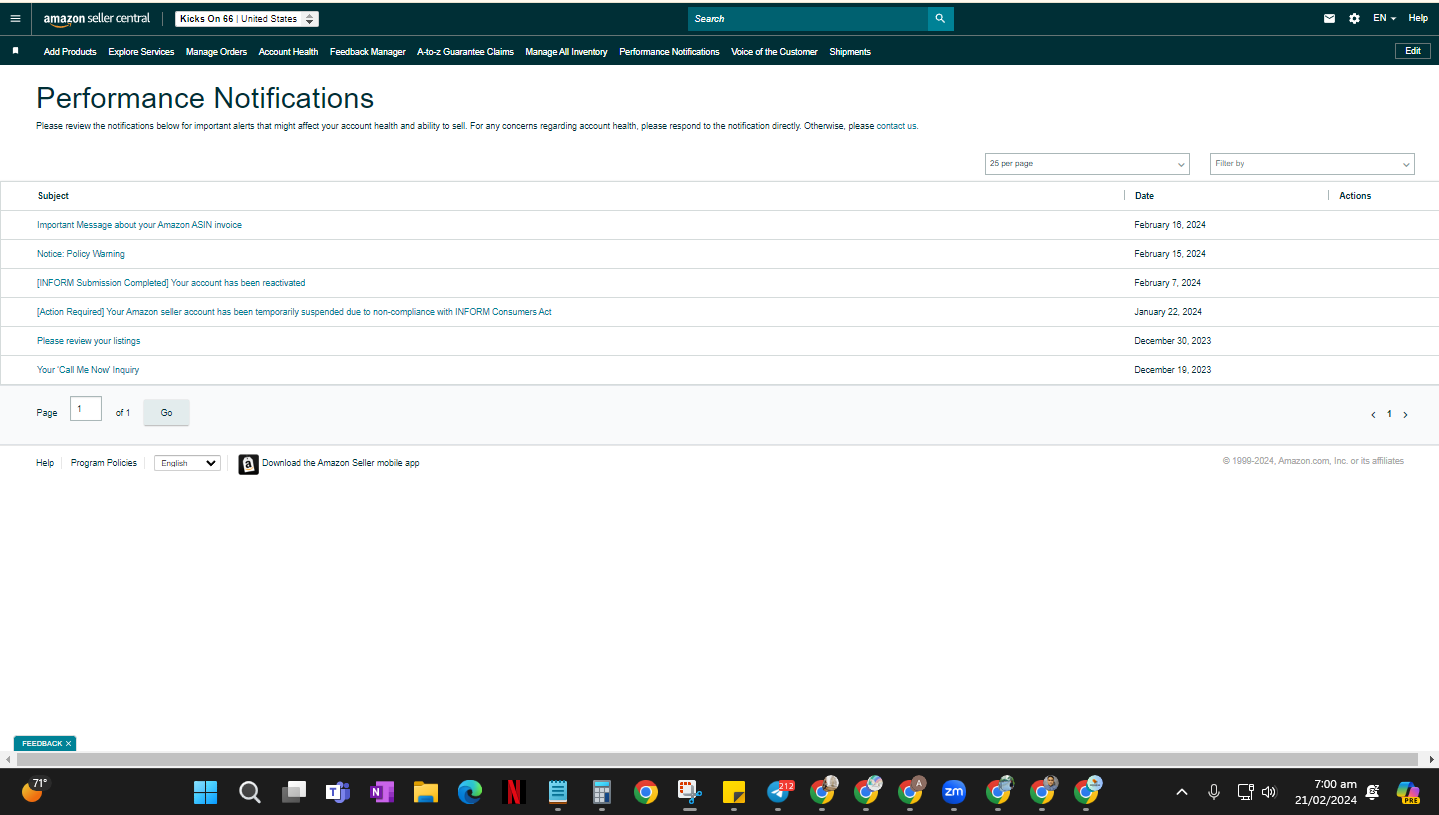The image size is (1439, 815).
Task: Open the hamburger navigation menu
Action: coord(15,18)
